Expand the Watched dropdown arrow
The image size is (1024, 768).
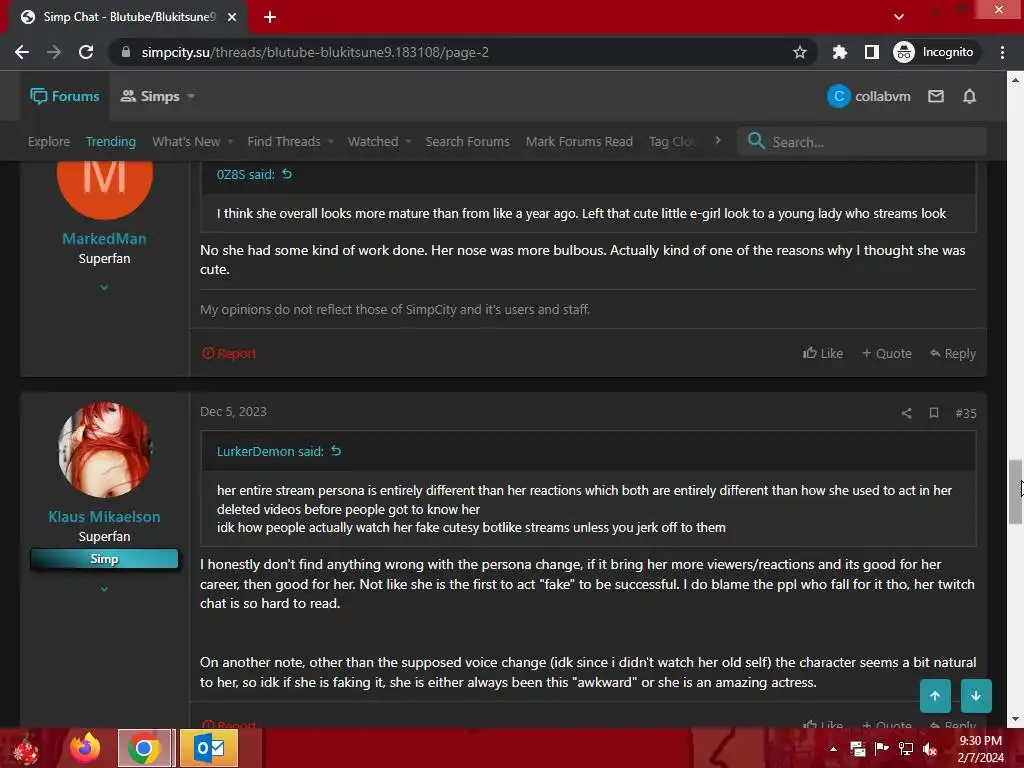click(408, 141)
